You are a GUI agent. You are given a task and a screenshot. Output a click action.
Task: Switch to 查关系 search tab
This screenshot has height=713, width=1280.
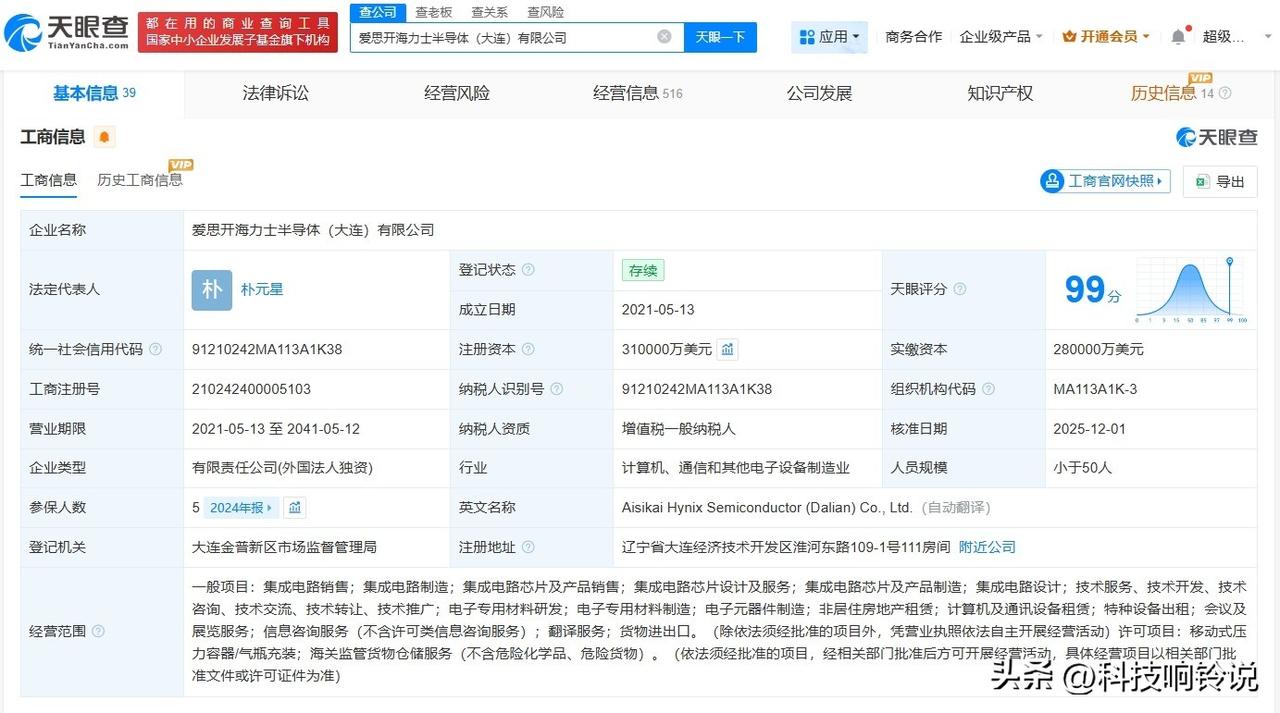point(490,12)
